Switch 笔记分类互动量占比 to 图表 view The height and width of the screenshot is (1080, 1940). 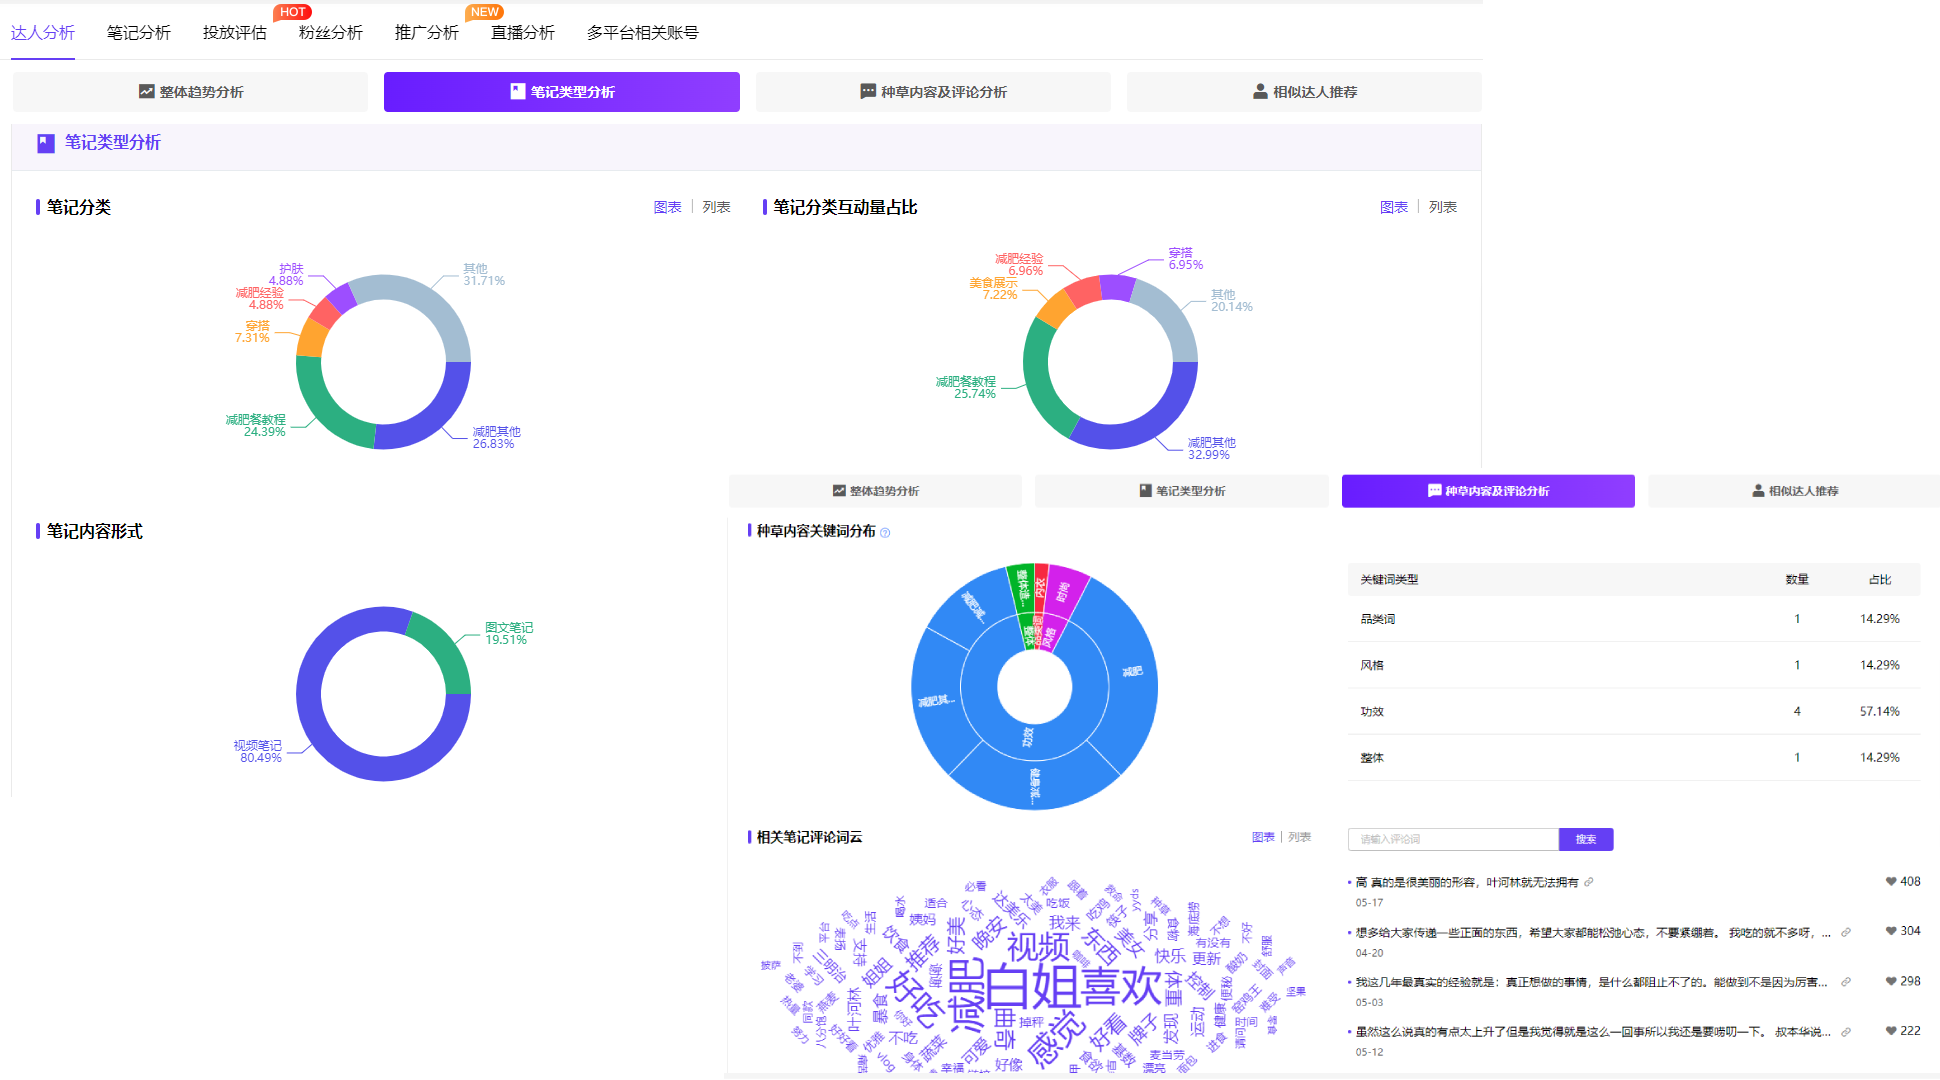(x=1393, y=207)
